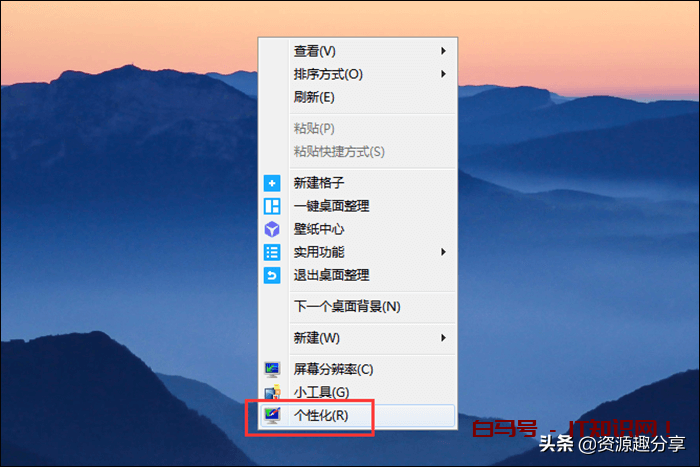Click the 壁纸中心 cube icon
The width and height of the screenshot is (700, 467).
tap(272, 229)
